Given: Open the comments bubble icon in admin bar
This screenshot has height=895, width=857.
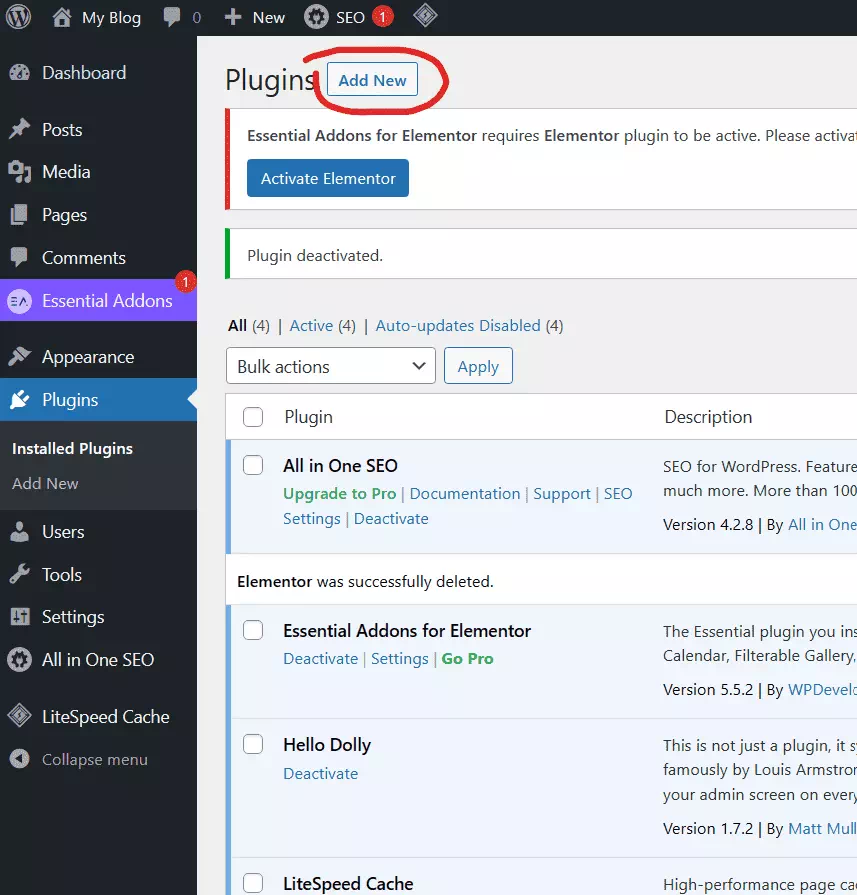Looking at the screenshot, I should pyautogui.click(x=171, y=17).
